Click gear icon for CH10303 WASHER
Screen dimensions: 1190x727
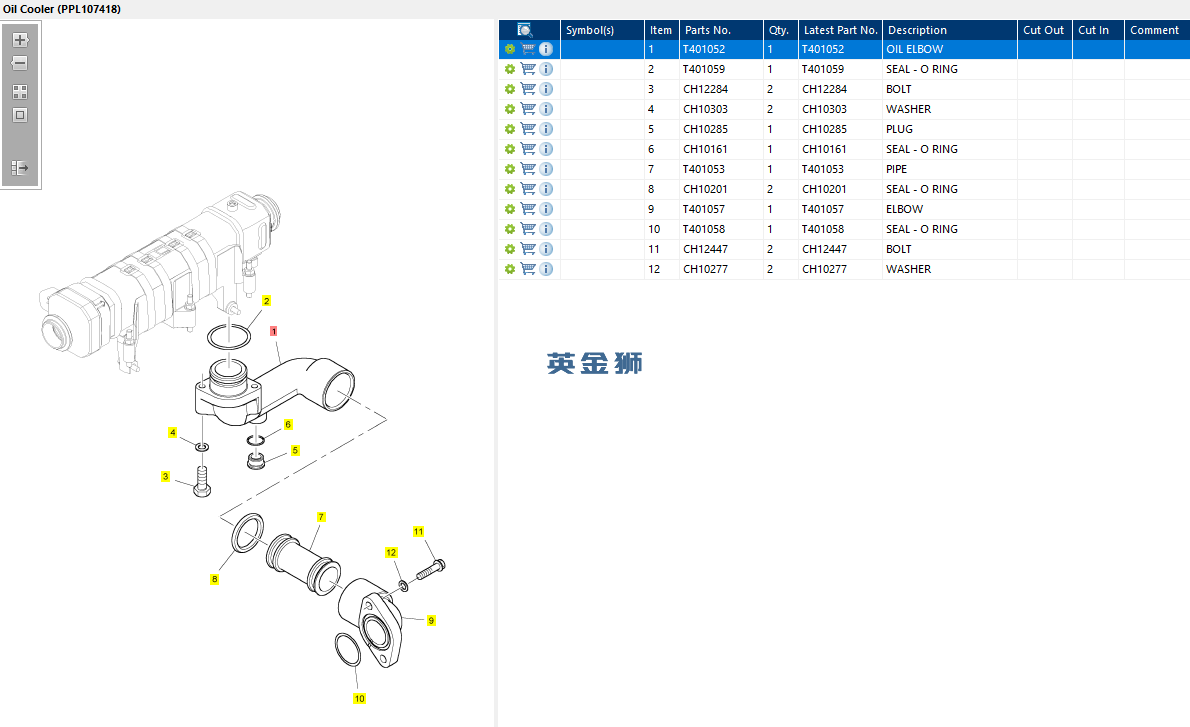tap(510, 109)
